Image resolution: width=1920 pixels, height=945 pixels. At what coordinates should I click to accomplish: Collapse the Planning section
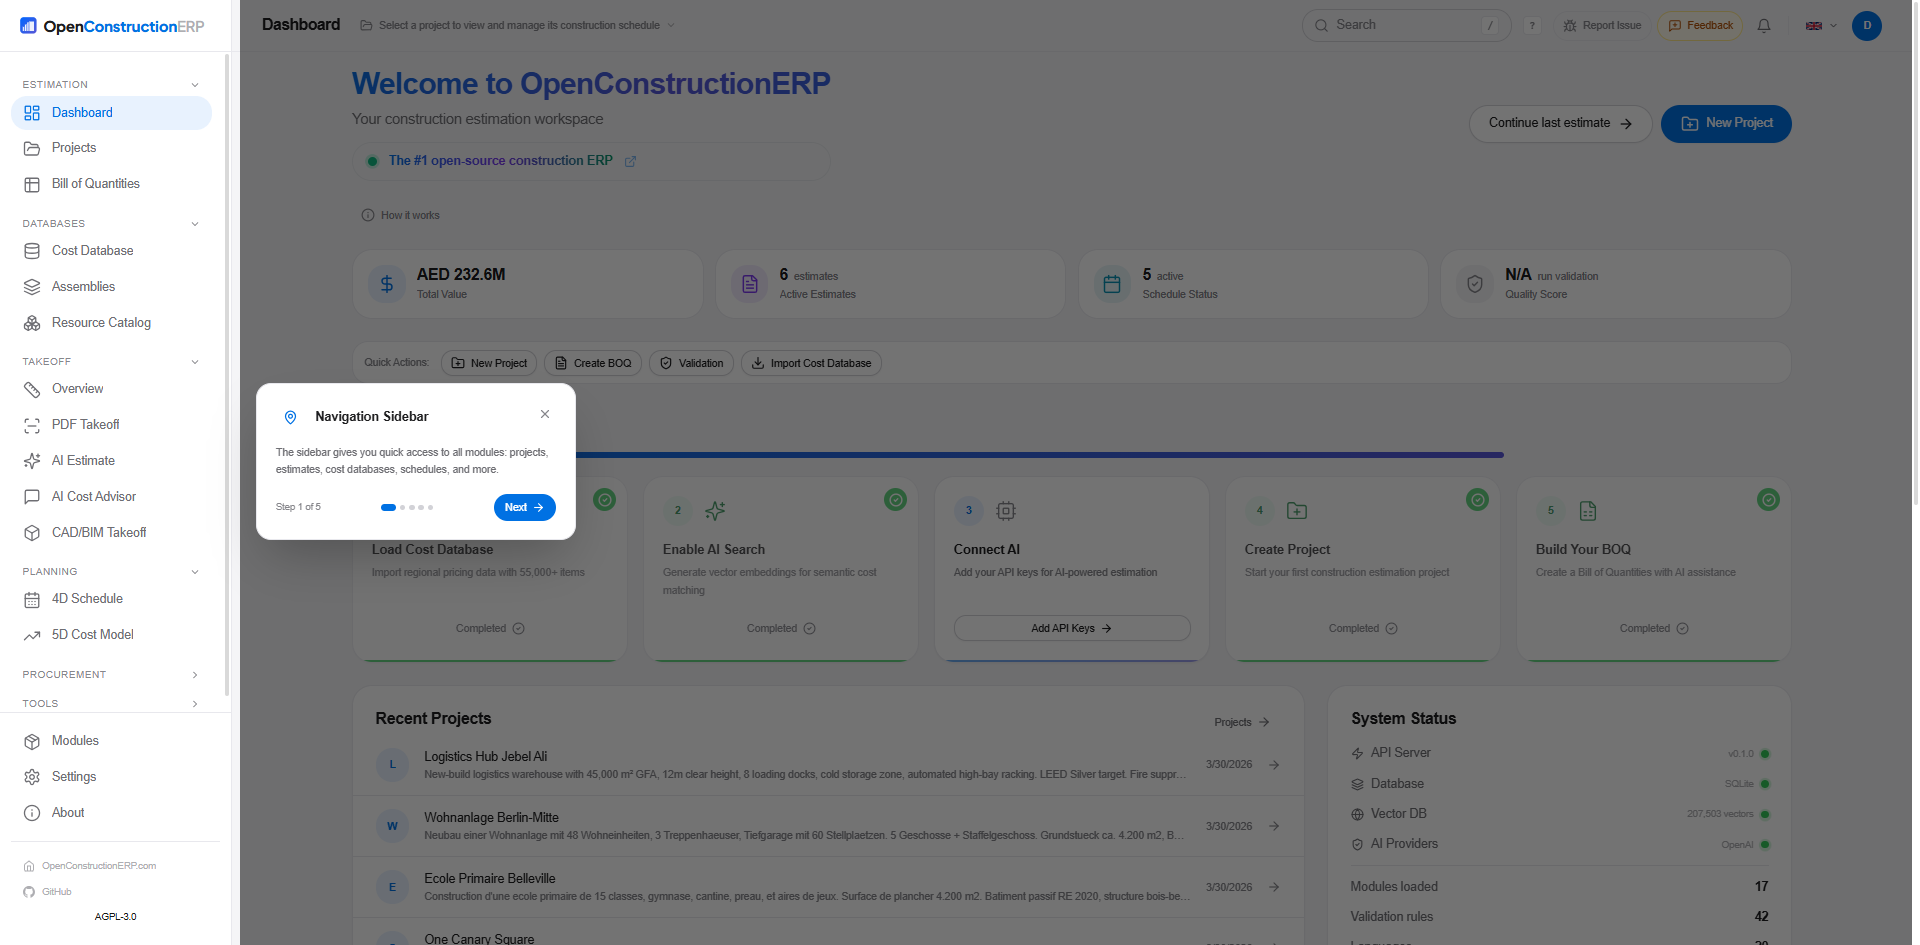point(195,572)
